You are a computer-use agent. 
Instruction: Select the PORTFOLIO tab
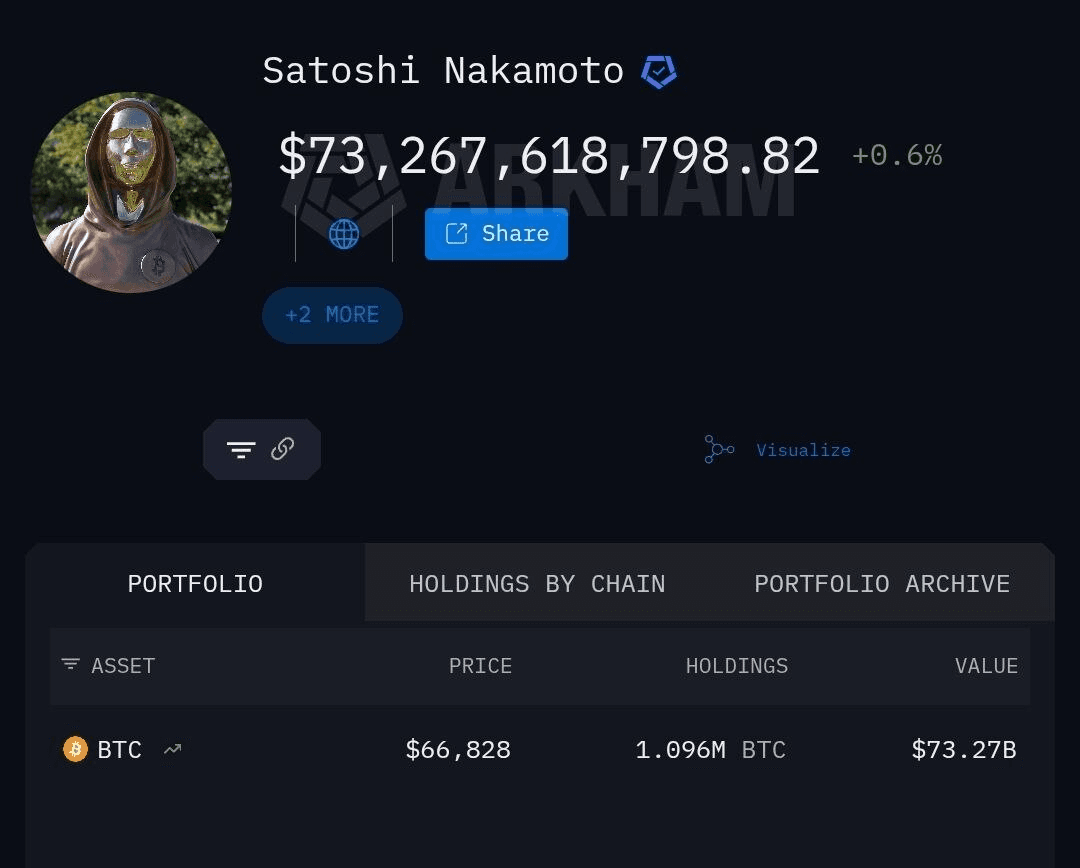195,584
